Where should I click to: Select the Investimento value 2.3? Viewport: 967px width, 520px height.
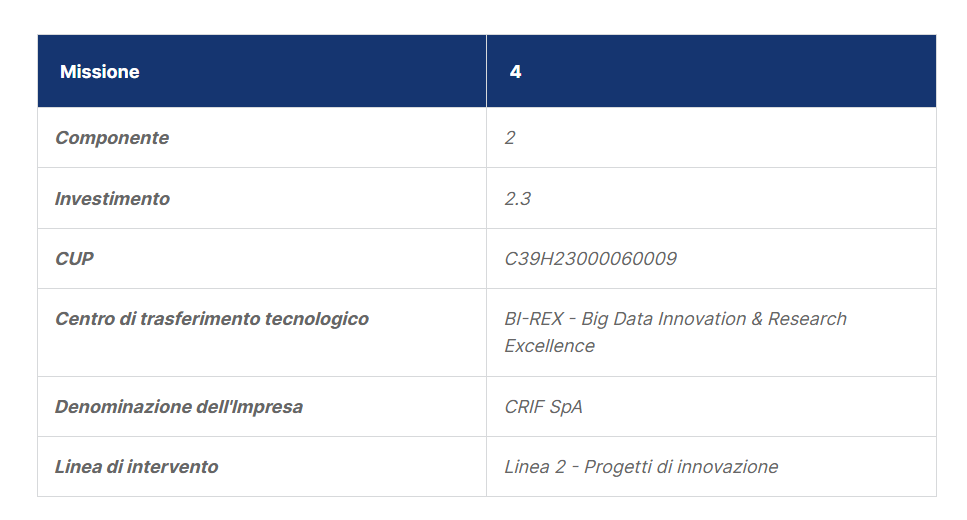517,199
